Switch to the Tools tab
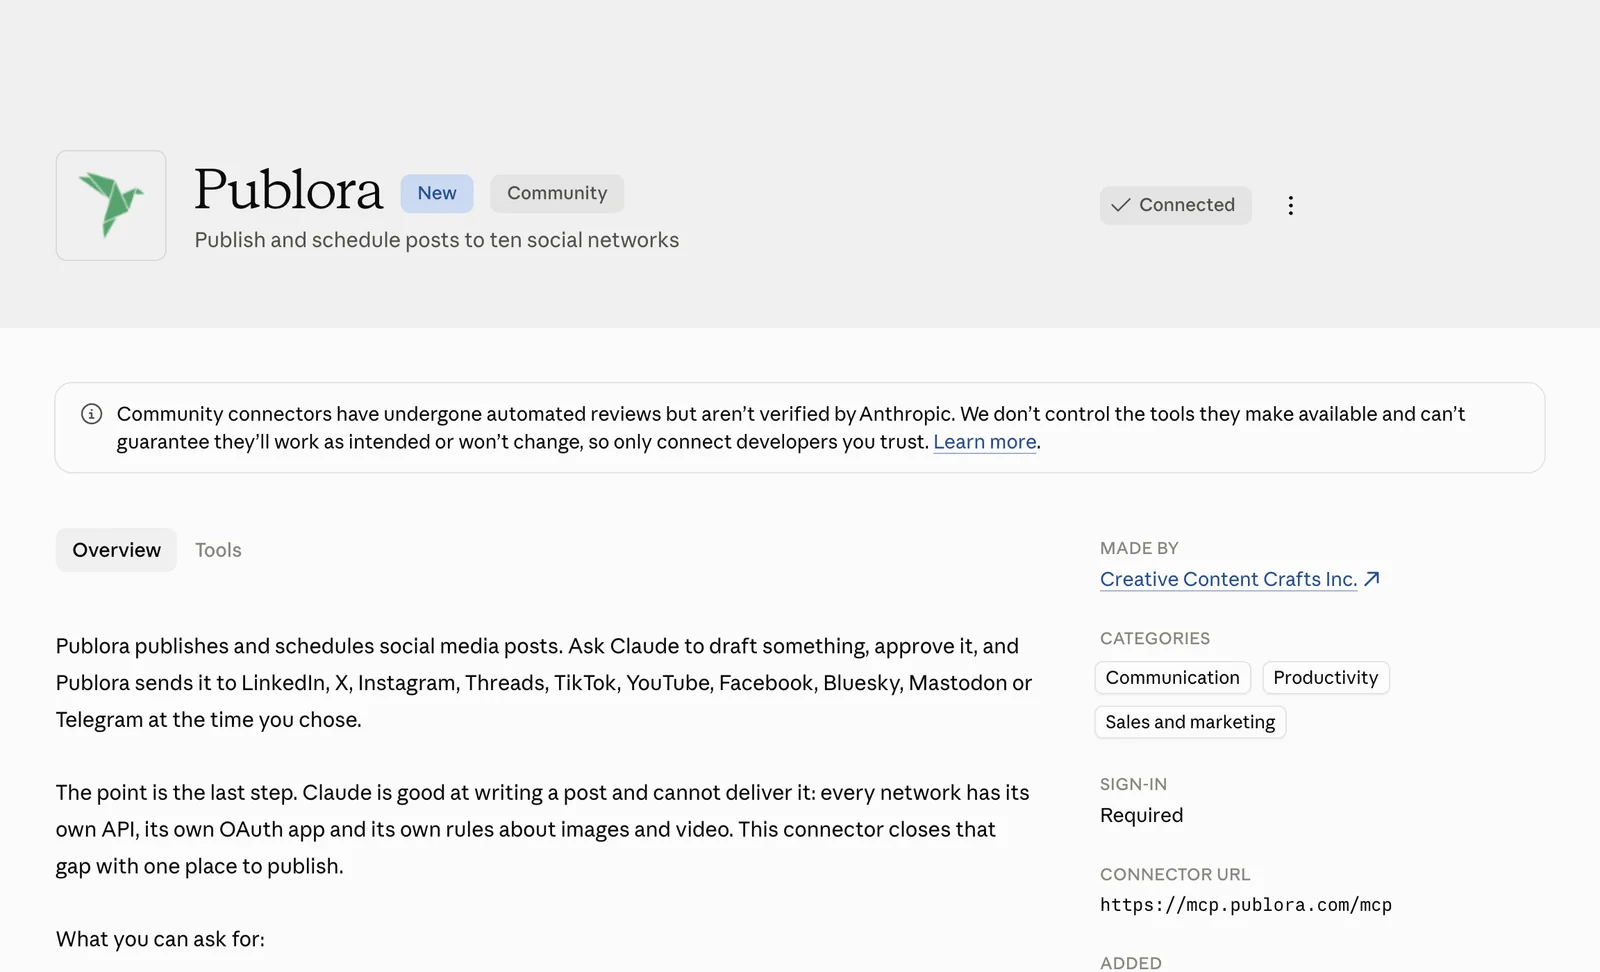Screen dimensions: 1600x972 click(218, 550)
